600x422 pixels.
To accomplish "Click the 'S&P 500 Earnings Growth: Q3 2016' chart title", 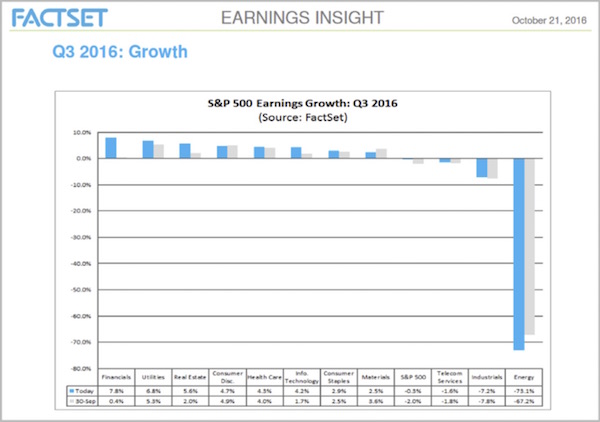I will click(x=303, y=103).
